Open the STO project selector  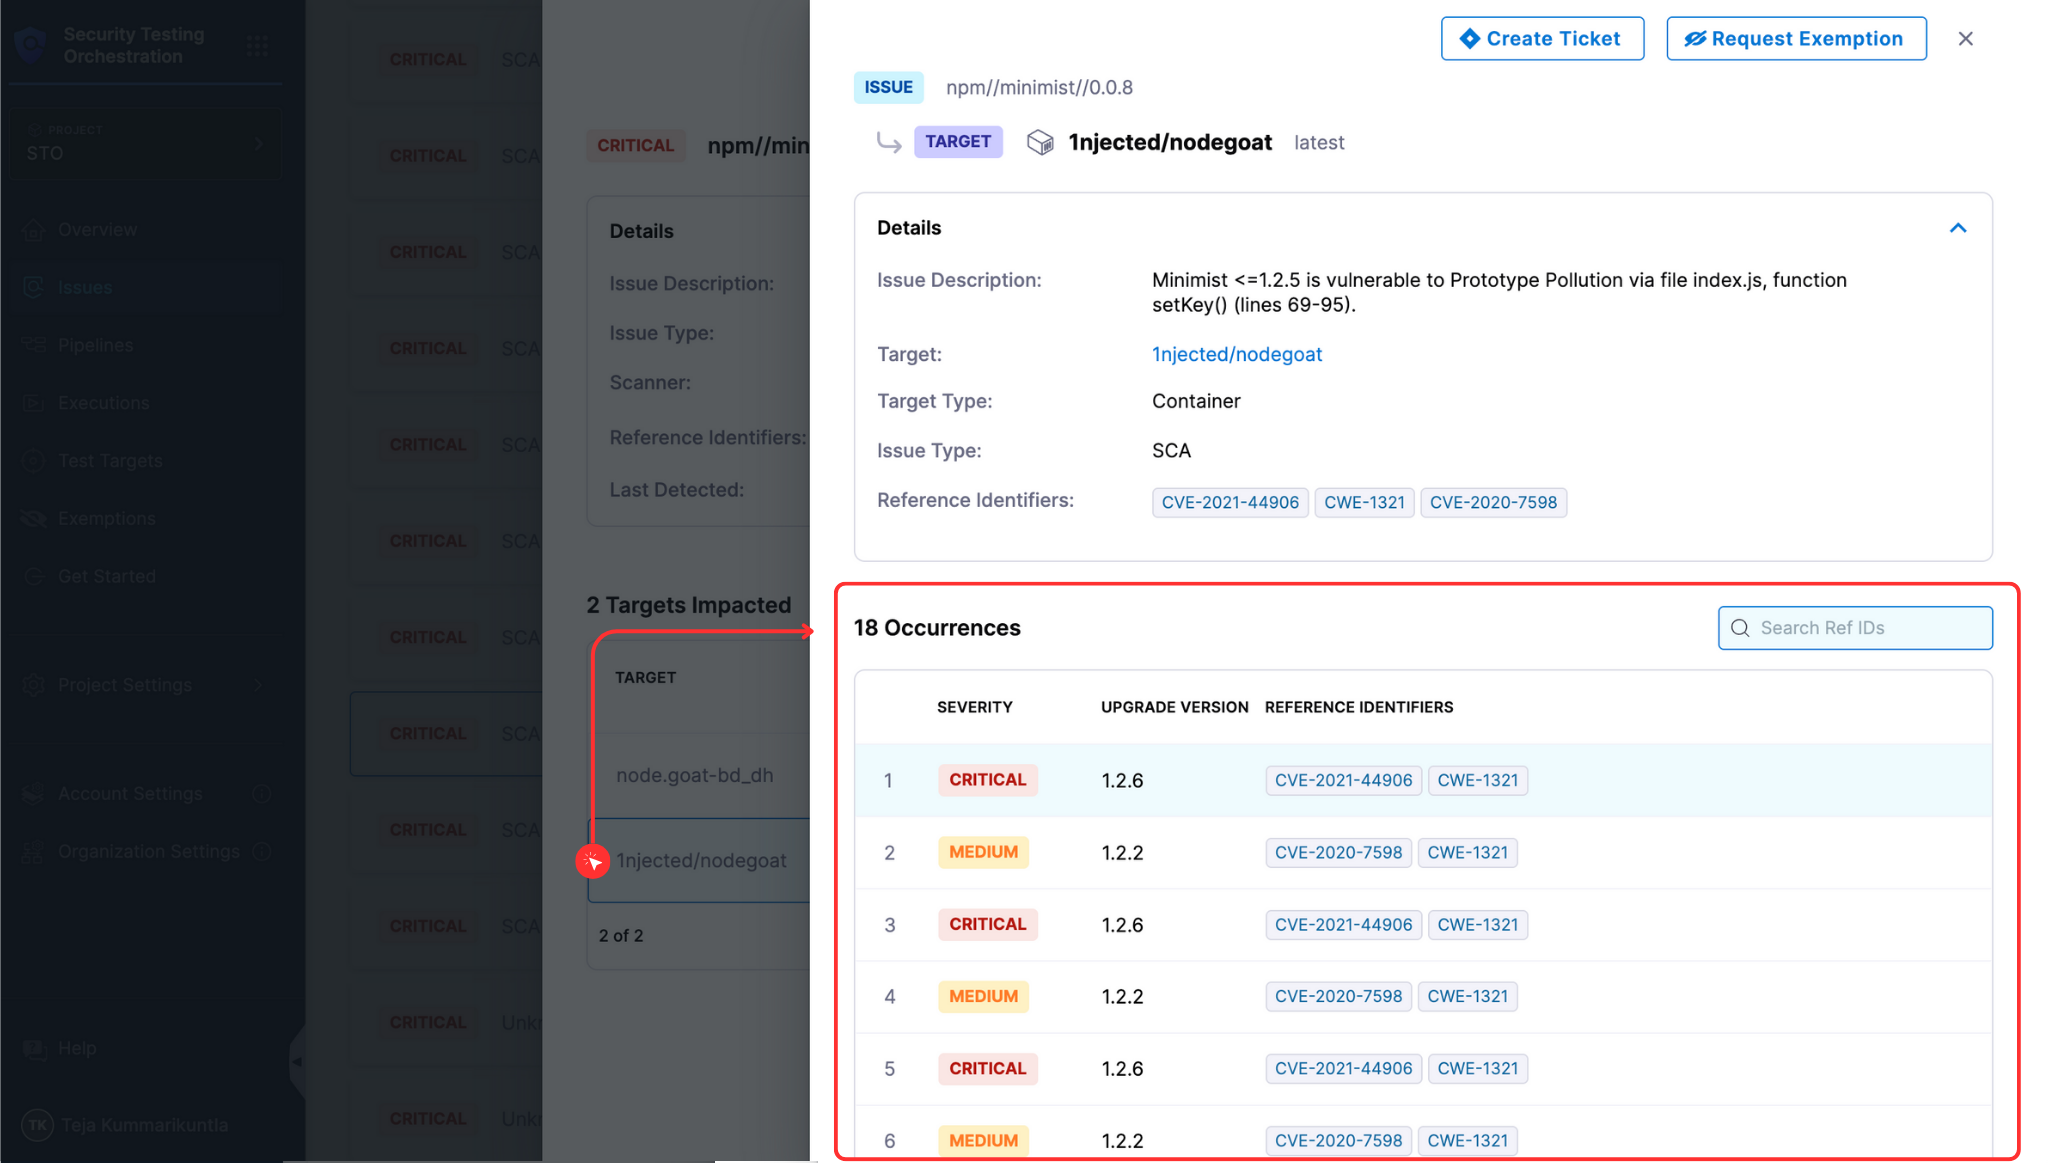[x=145, y=143]
